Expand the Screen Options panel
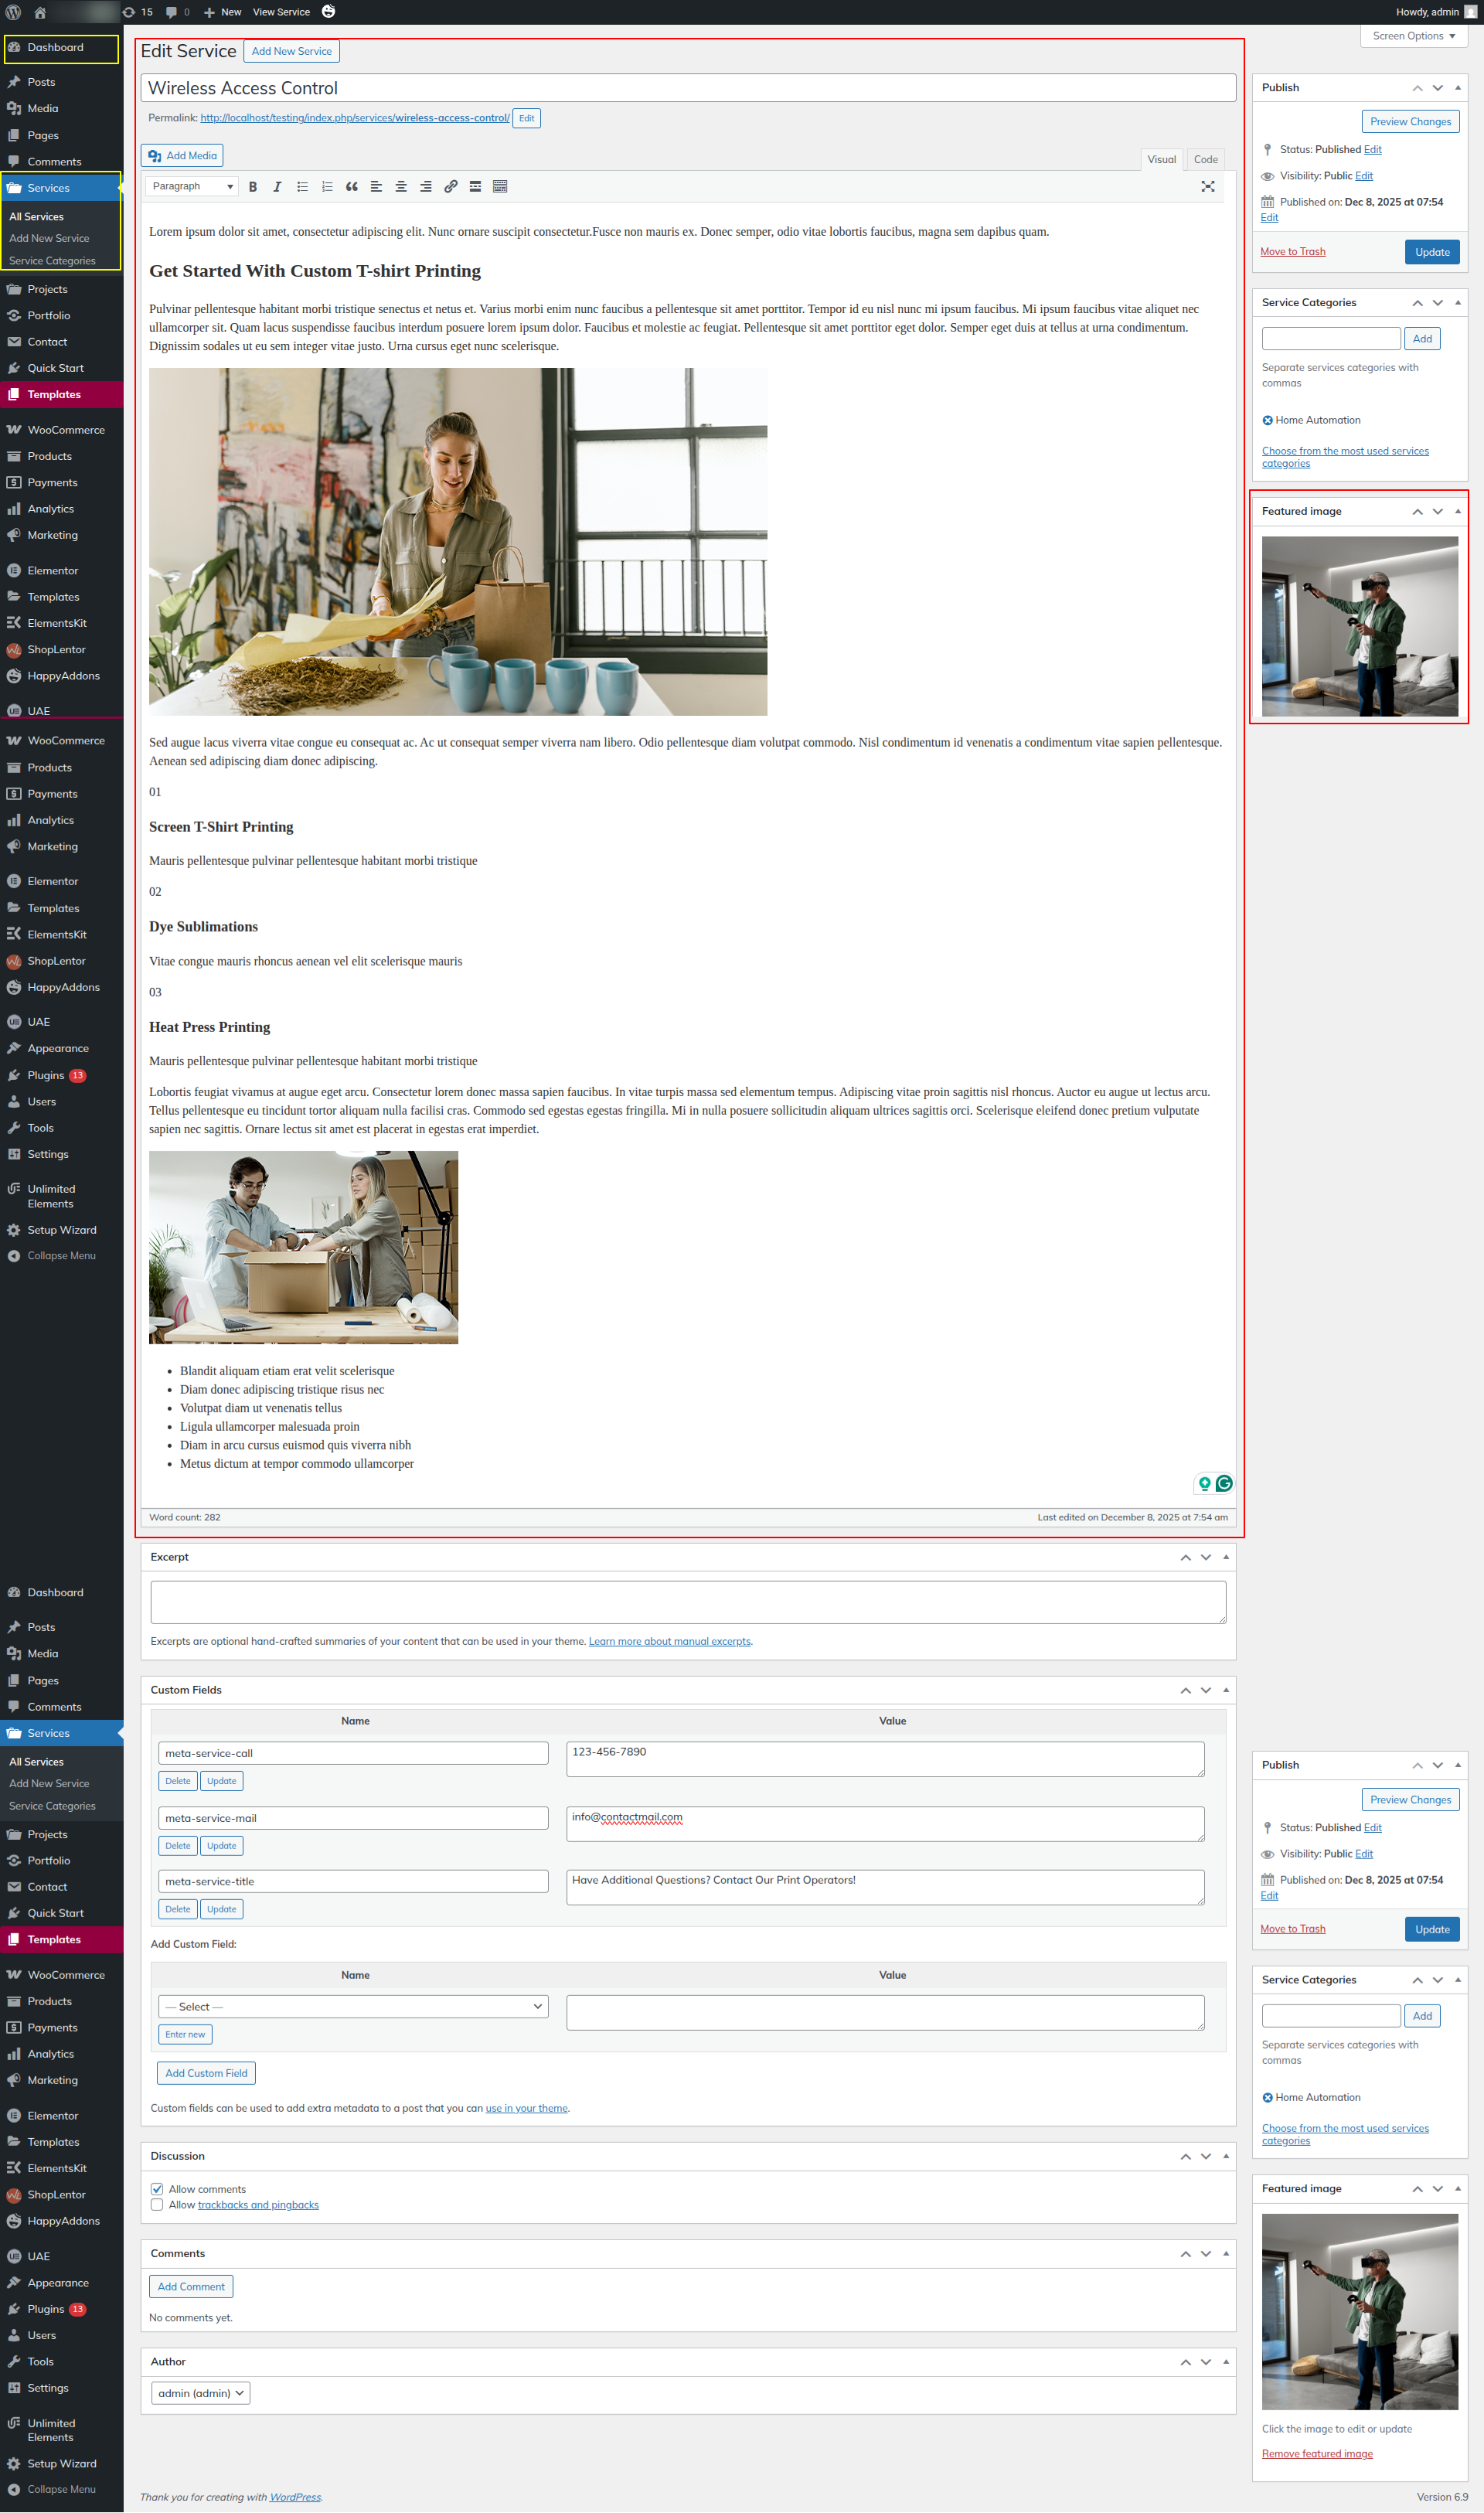The image size is (1484, 2513). click(x=1412, y=36)
